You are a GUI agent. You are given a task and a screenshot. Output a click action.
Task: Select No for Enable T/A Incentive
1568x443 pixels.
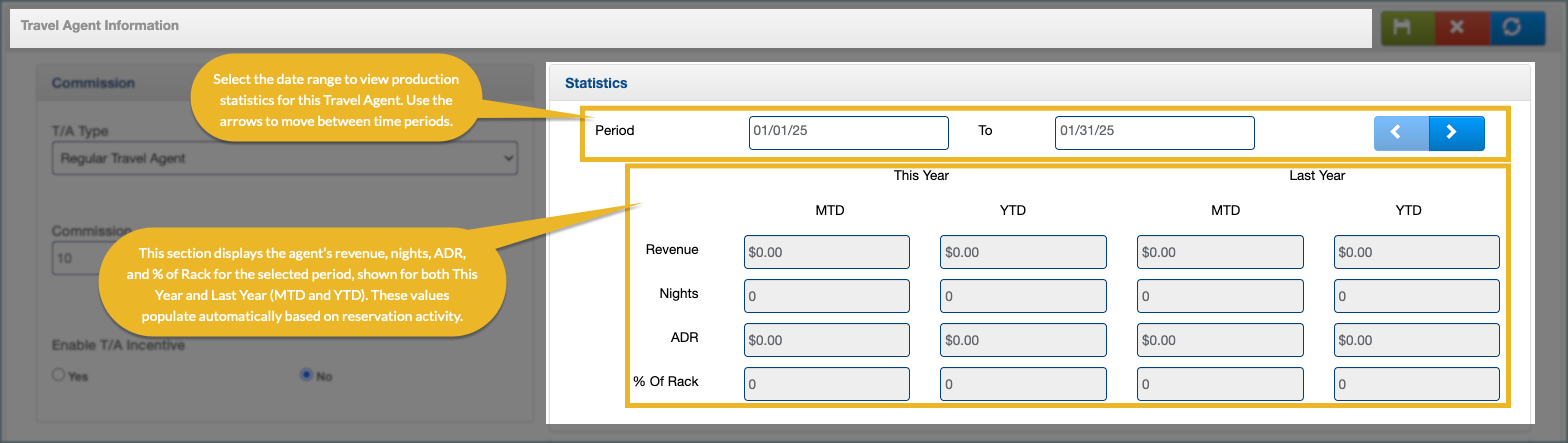click(x=307, y=375)
